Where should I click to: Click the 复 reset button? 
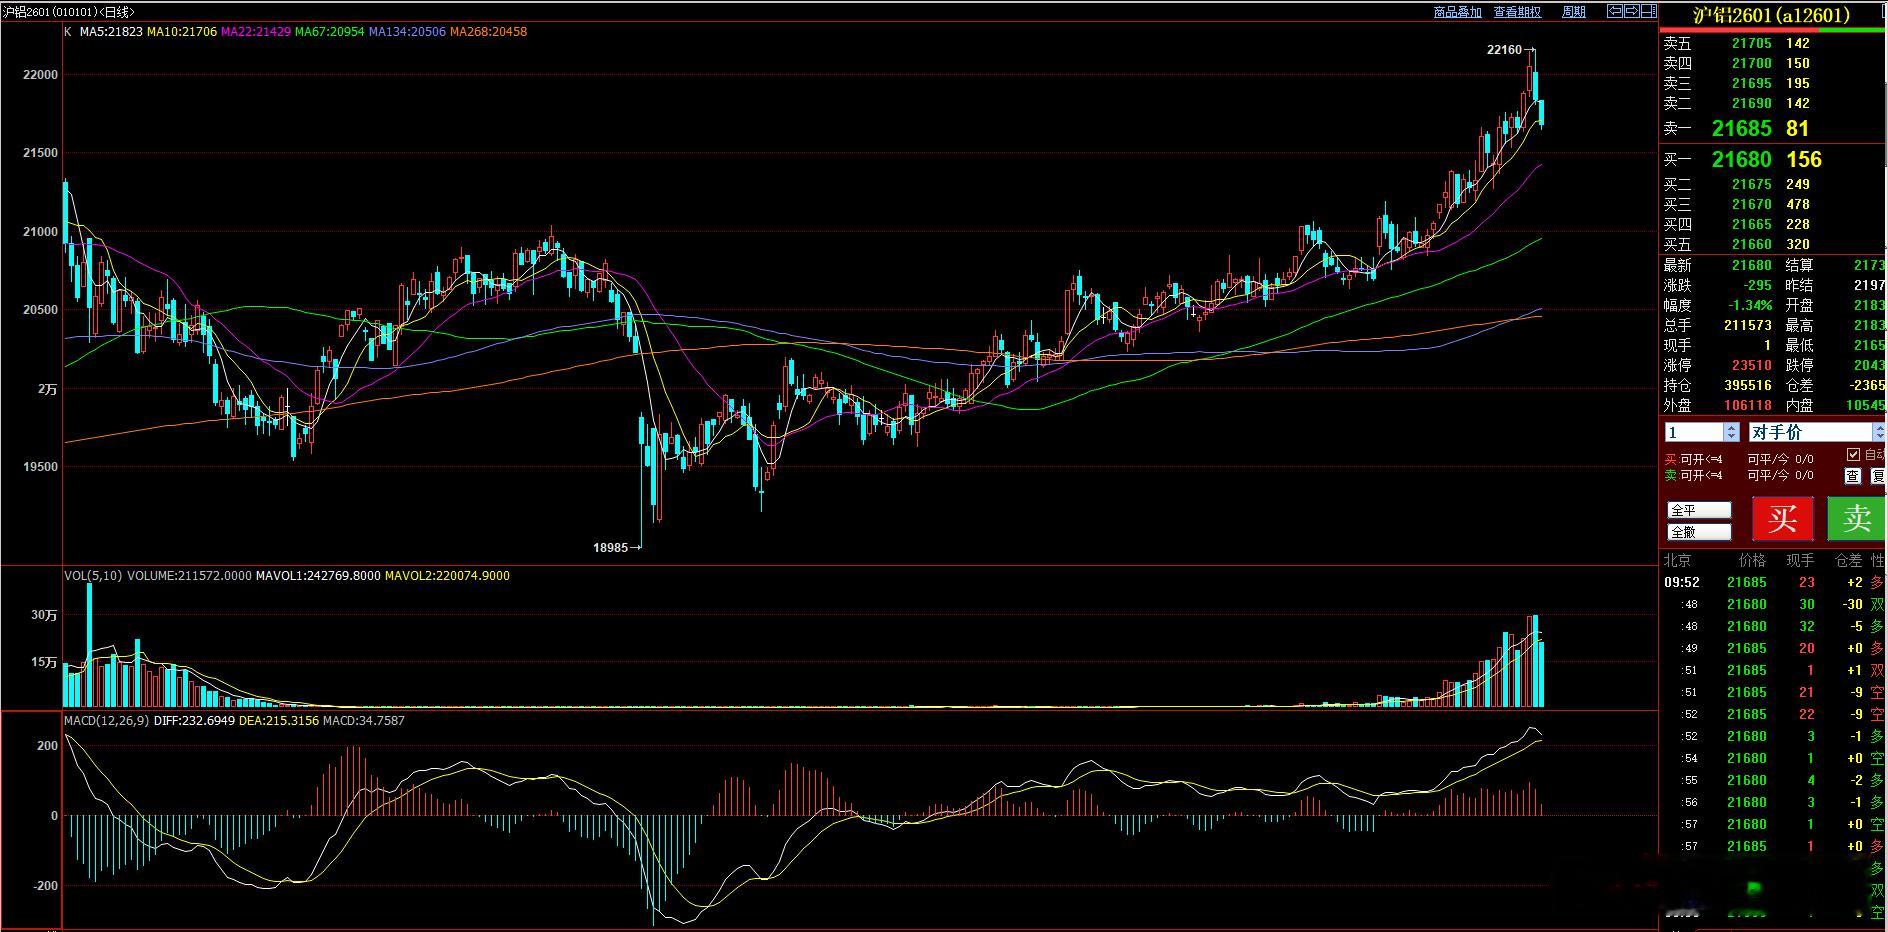1878,476
